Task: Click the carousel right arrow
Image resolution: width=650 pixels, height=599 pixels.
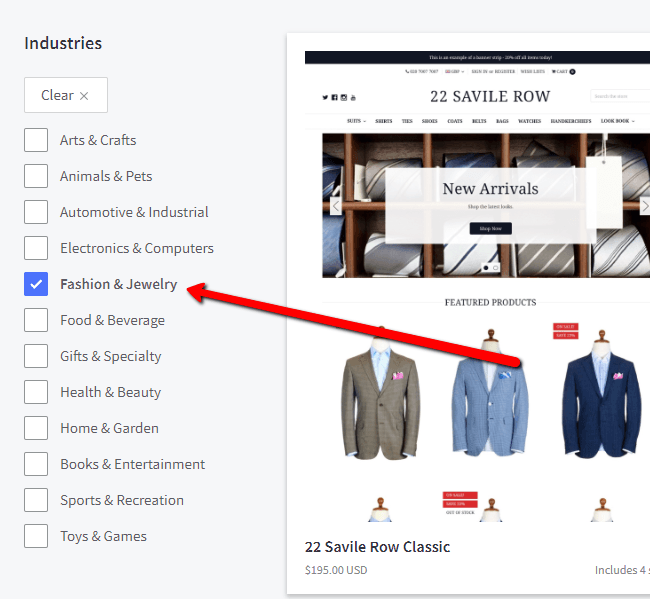Action: click(x=644, y=206)
